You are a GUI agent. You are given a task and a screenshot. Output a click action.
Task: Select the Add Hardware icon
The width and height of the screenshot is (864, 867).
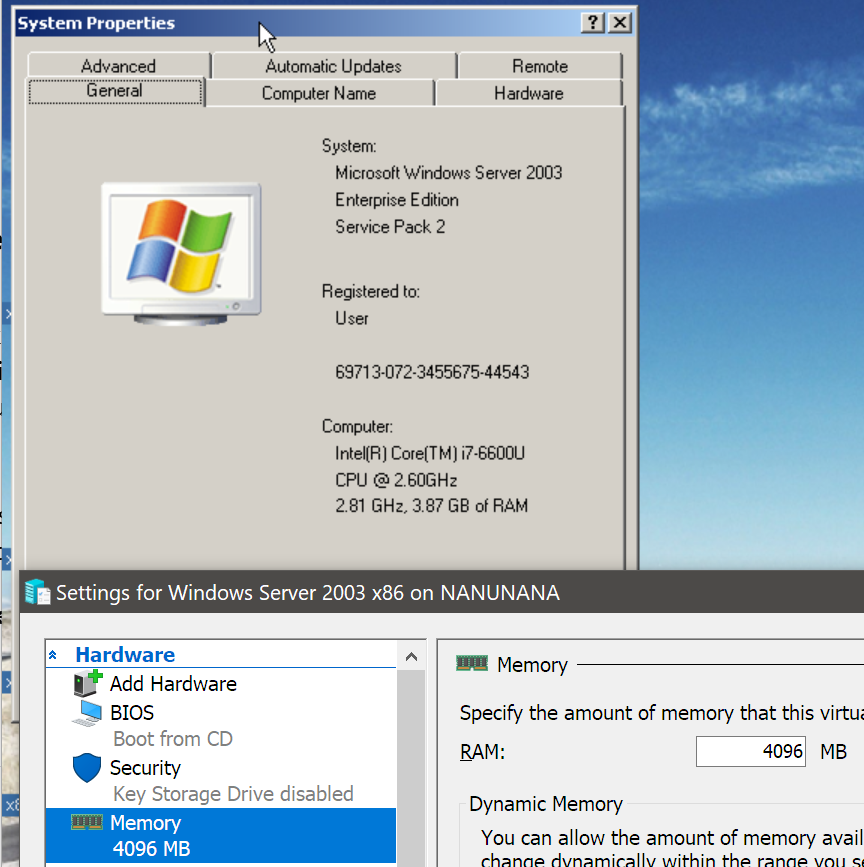tap(88, 684)
